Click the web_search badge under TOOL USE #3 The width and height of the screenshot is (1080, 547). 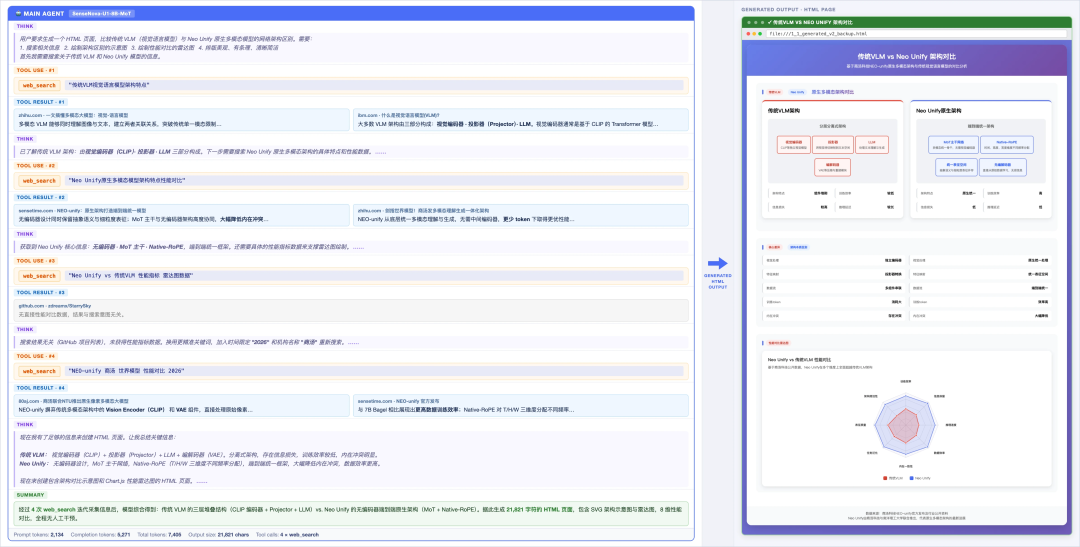[39, 274]
